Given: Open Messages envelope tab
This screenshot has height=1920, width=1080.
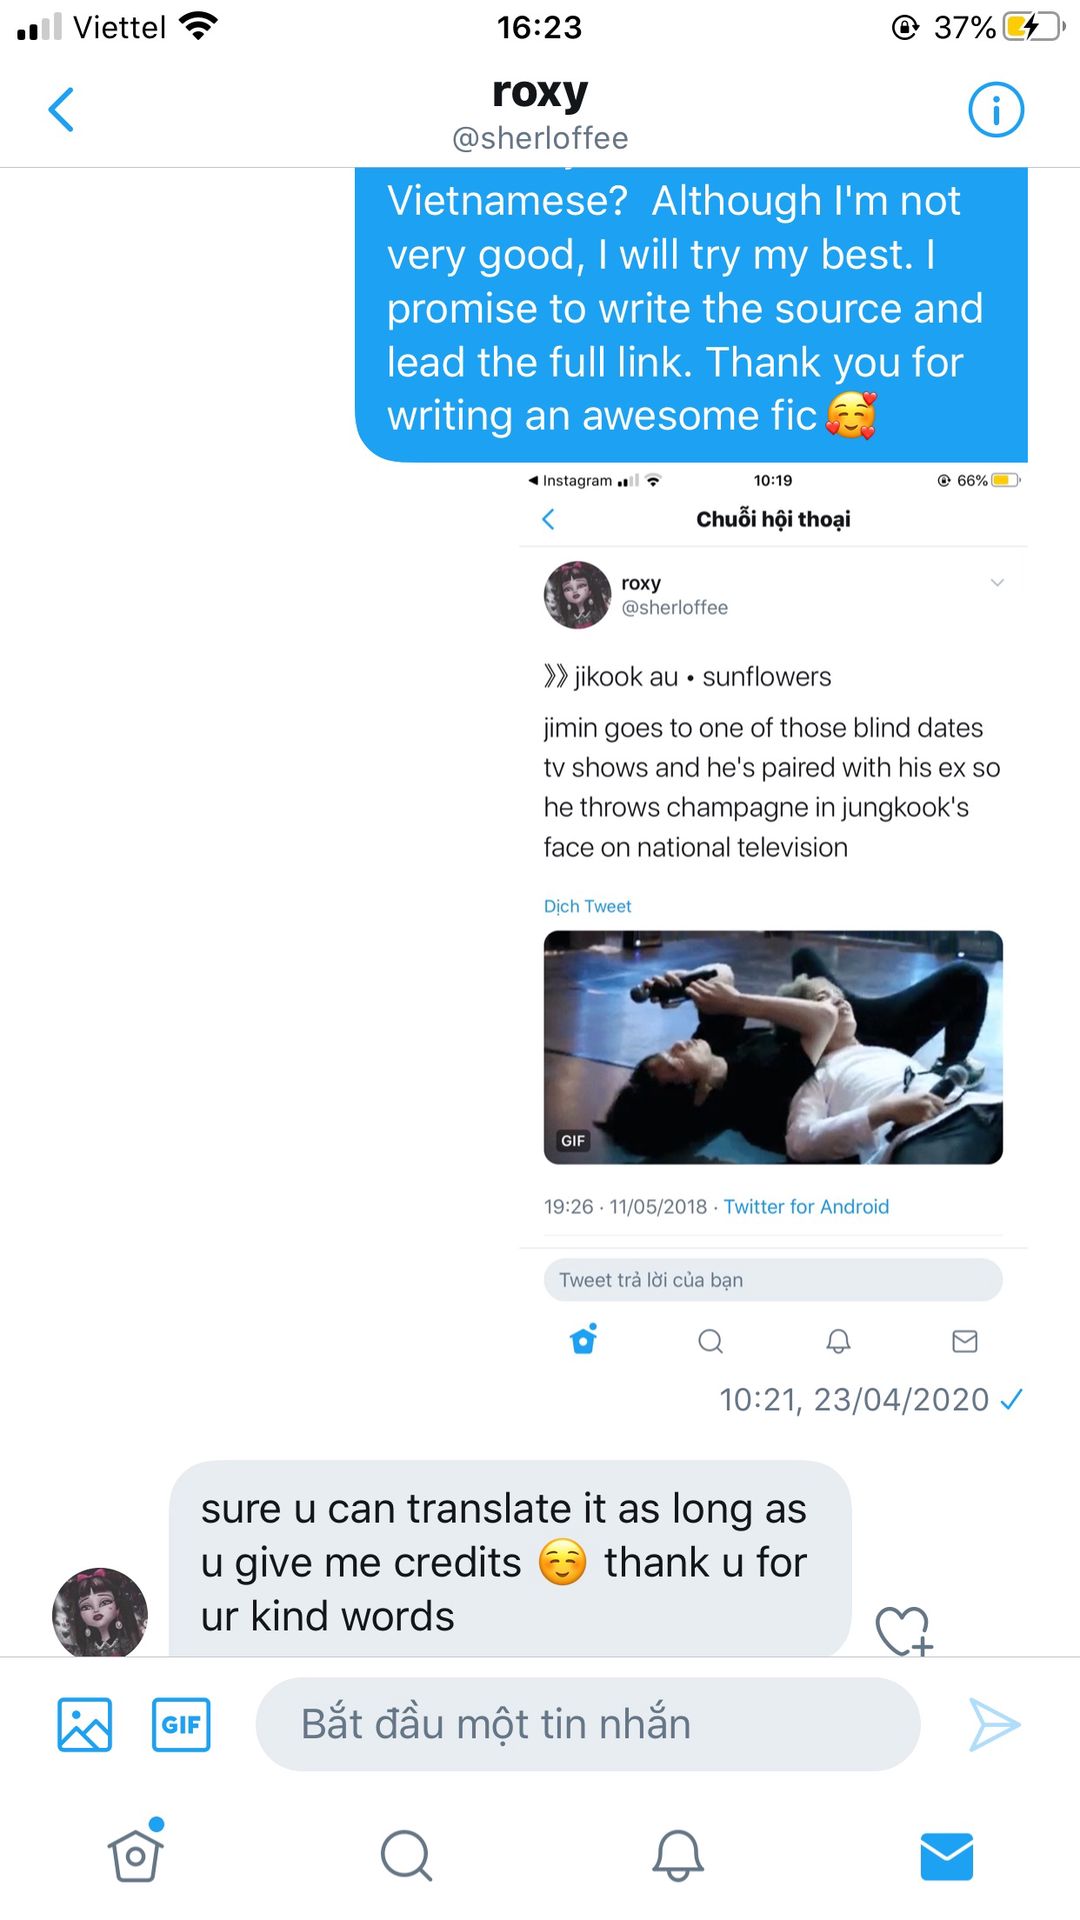Looking at the screenshot, I should [946, 1856].
